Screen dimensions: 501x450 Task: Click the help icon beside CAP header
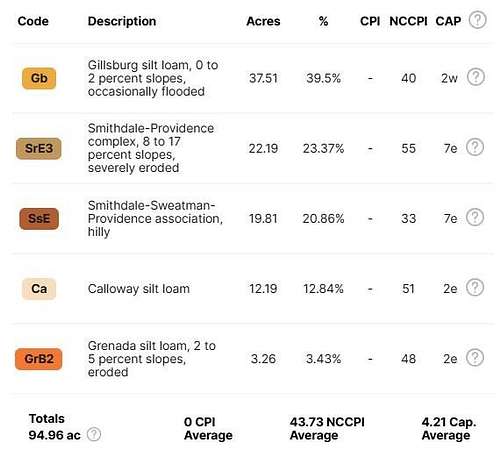477,20
